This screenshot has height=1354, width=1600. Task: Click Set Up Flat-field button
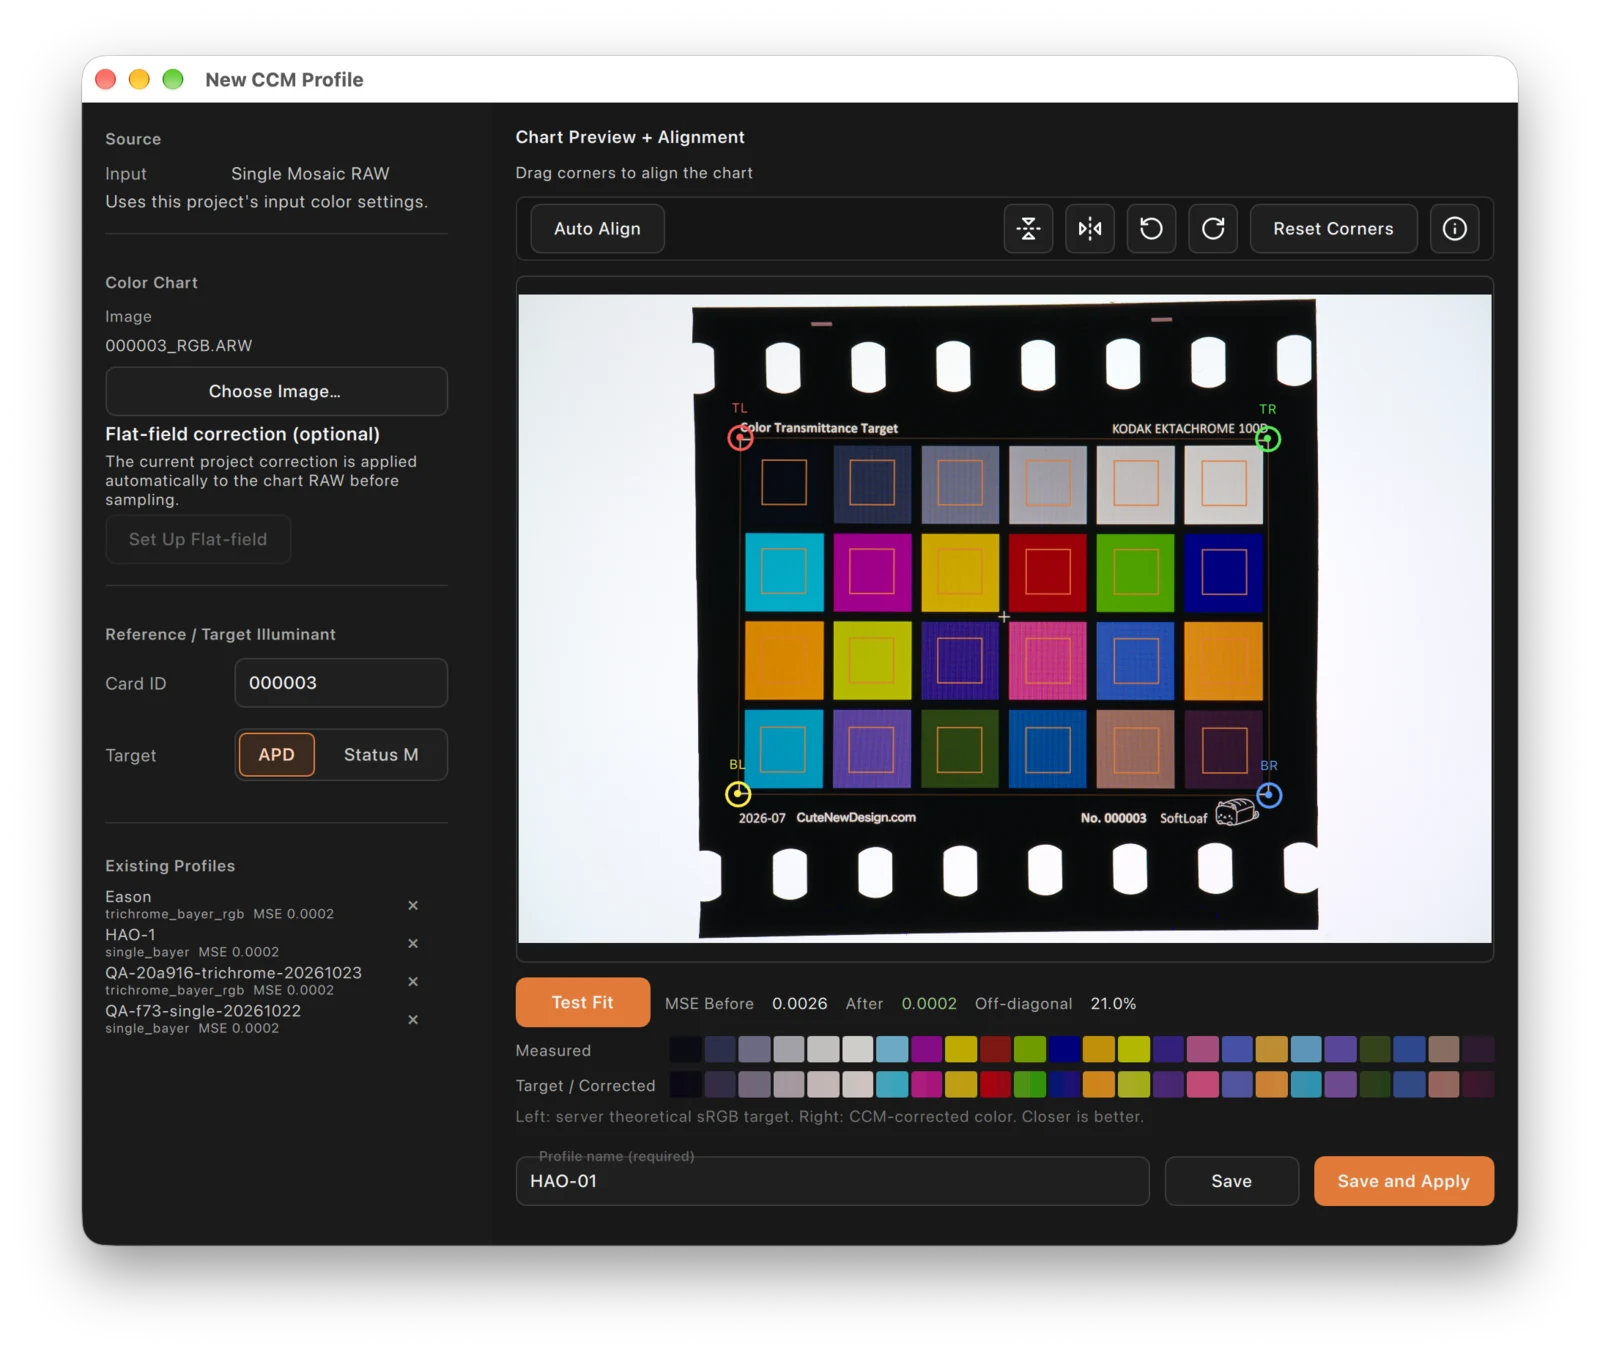click(x=198, y=539)
